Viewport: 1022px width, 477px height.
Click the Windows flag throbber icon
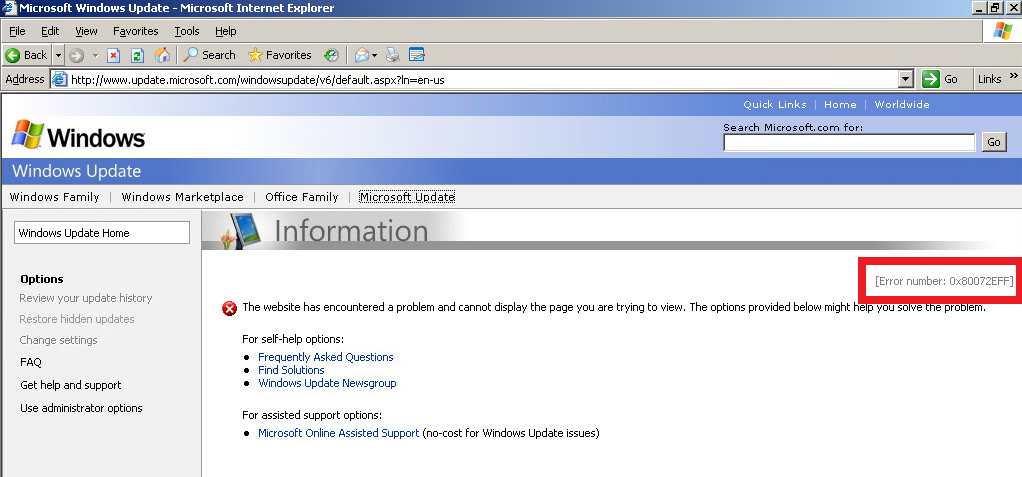[x=1002, y=31]
